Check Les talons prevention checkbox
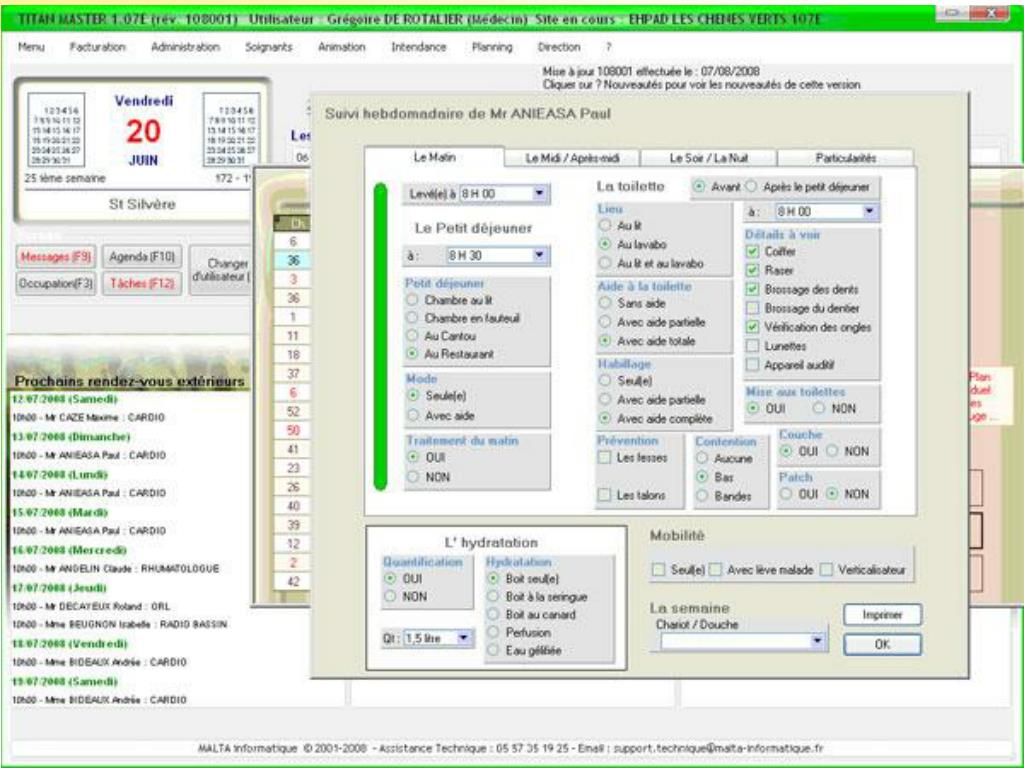This screenshot has height=768, width=1024. click(605, 495)
